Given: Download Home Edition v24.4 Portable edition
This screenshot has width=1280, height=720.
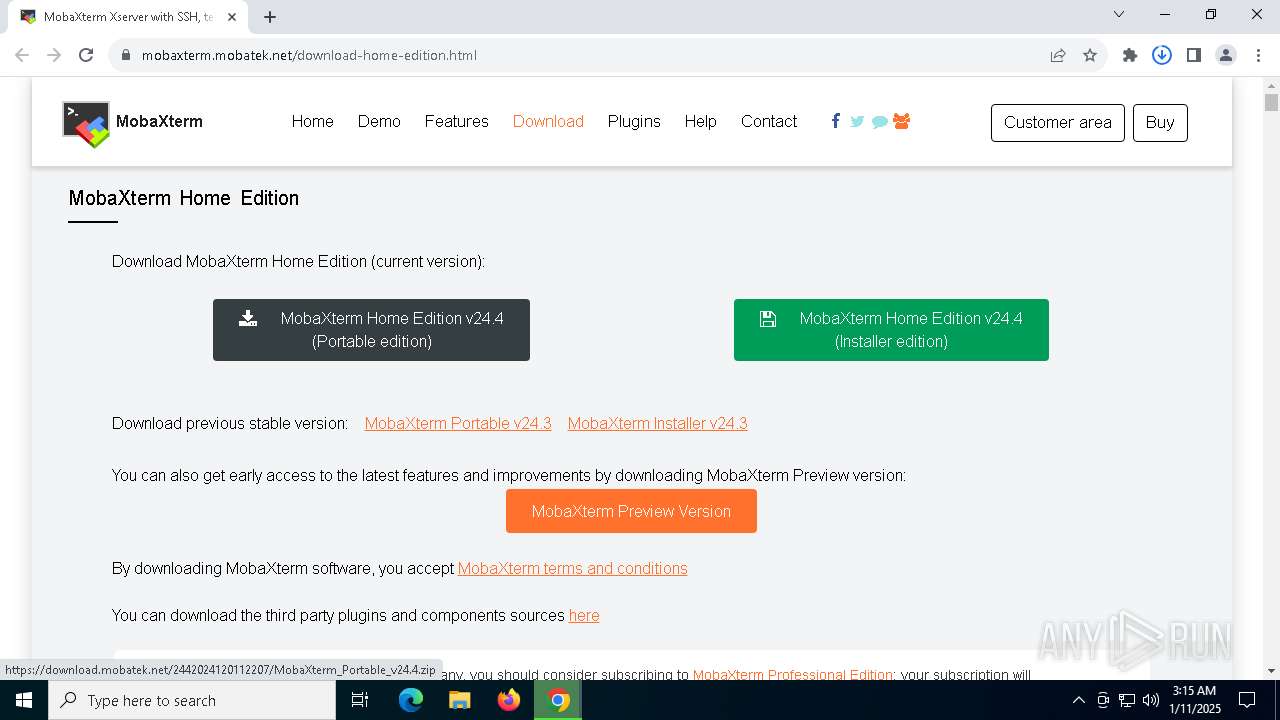Looking at the screenshot, I should (x=371, y=330).
